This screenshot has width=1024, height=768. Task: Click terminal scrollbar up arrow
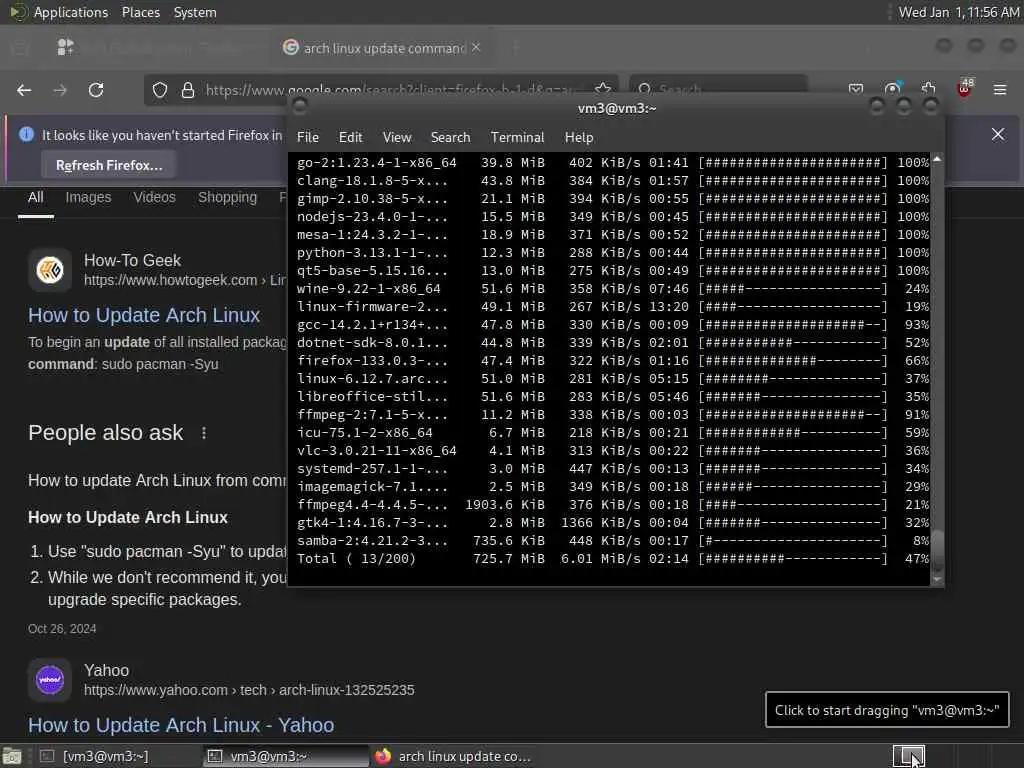tap(937, 159)
